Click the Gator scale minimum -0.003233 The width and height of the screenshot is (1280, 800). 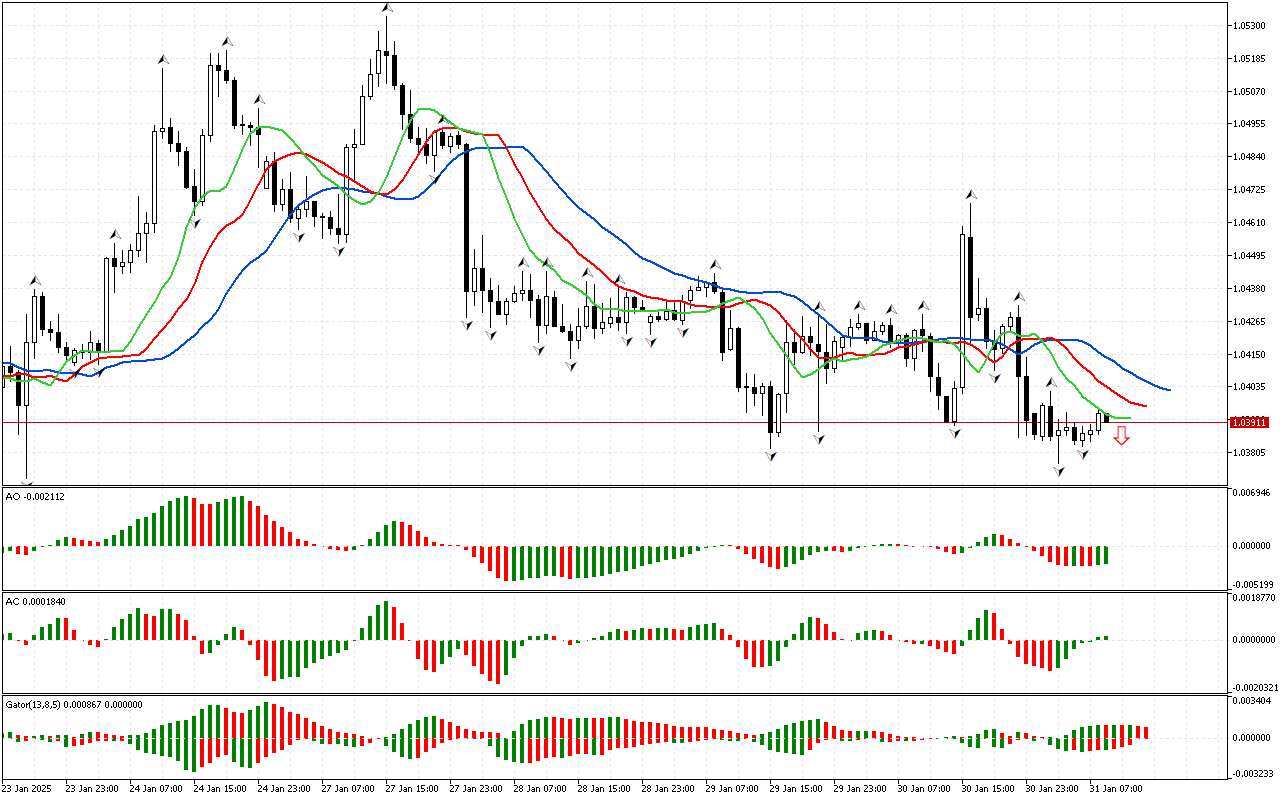(x=1252, y=773)
